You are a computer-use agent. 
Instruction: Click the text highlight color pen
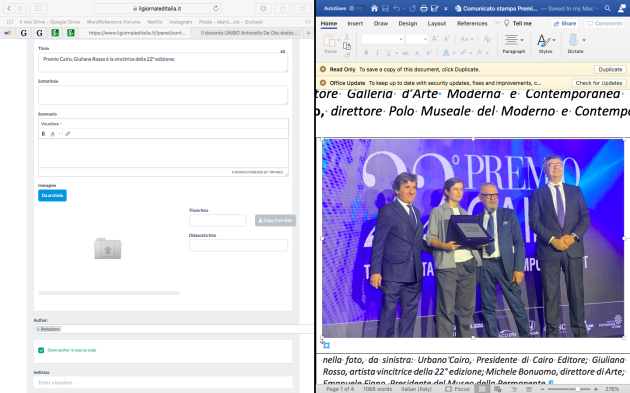463,52
